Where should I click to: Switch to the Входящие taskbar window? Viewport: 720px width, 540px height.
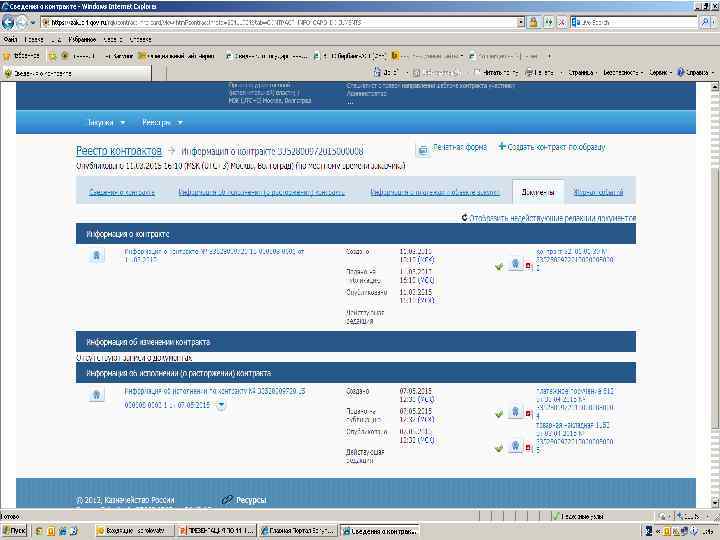(134, 531)
